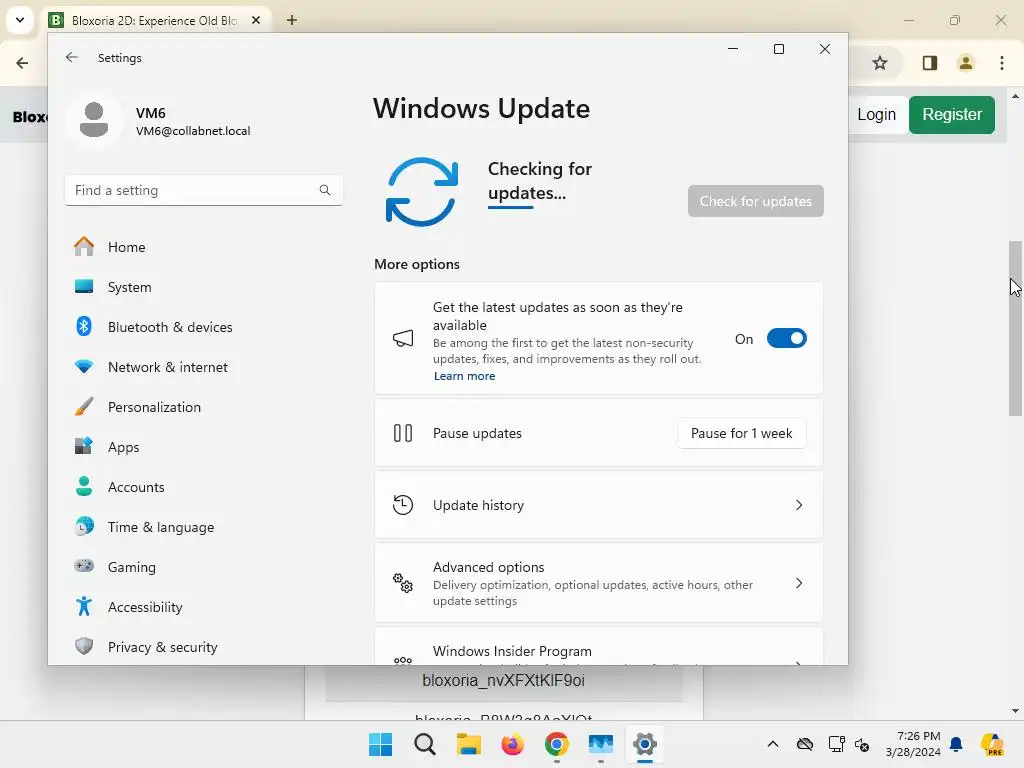This screenshot has height=768, width=1024.
Task: Open Home settings page
Action: point(204,247)
